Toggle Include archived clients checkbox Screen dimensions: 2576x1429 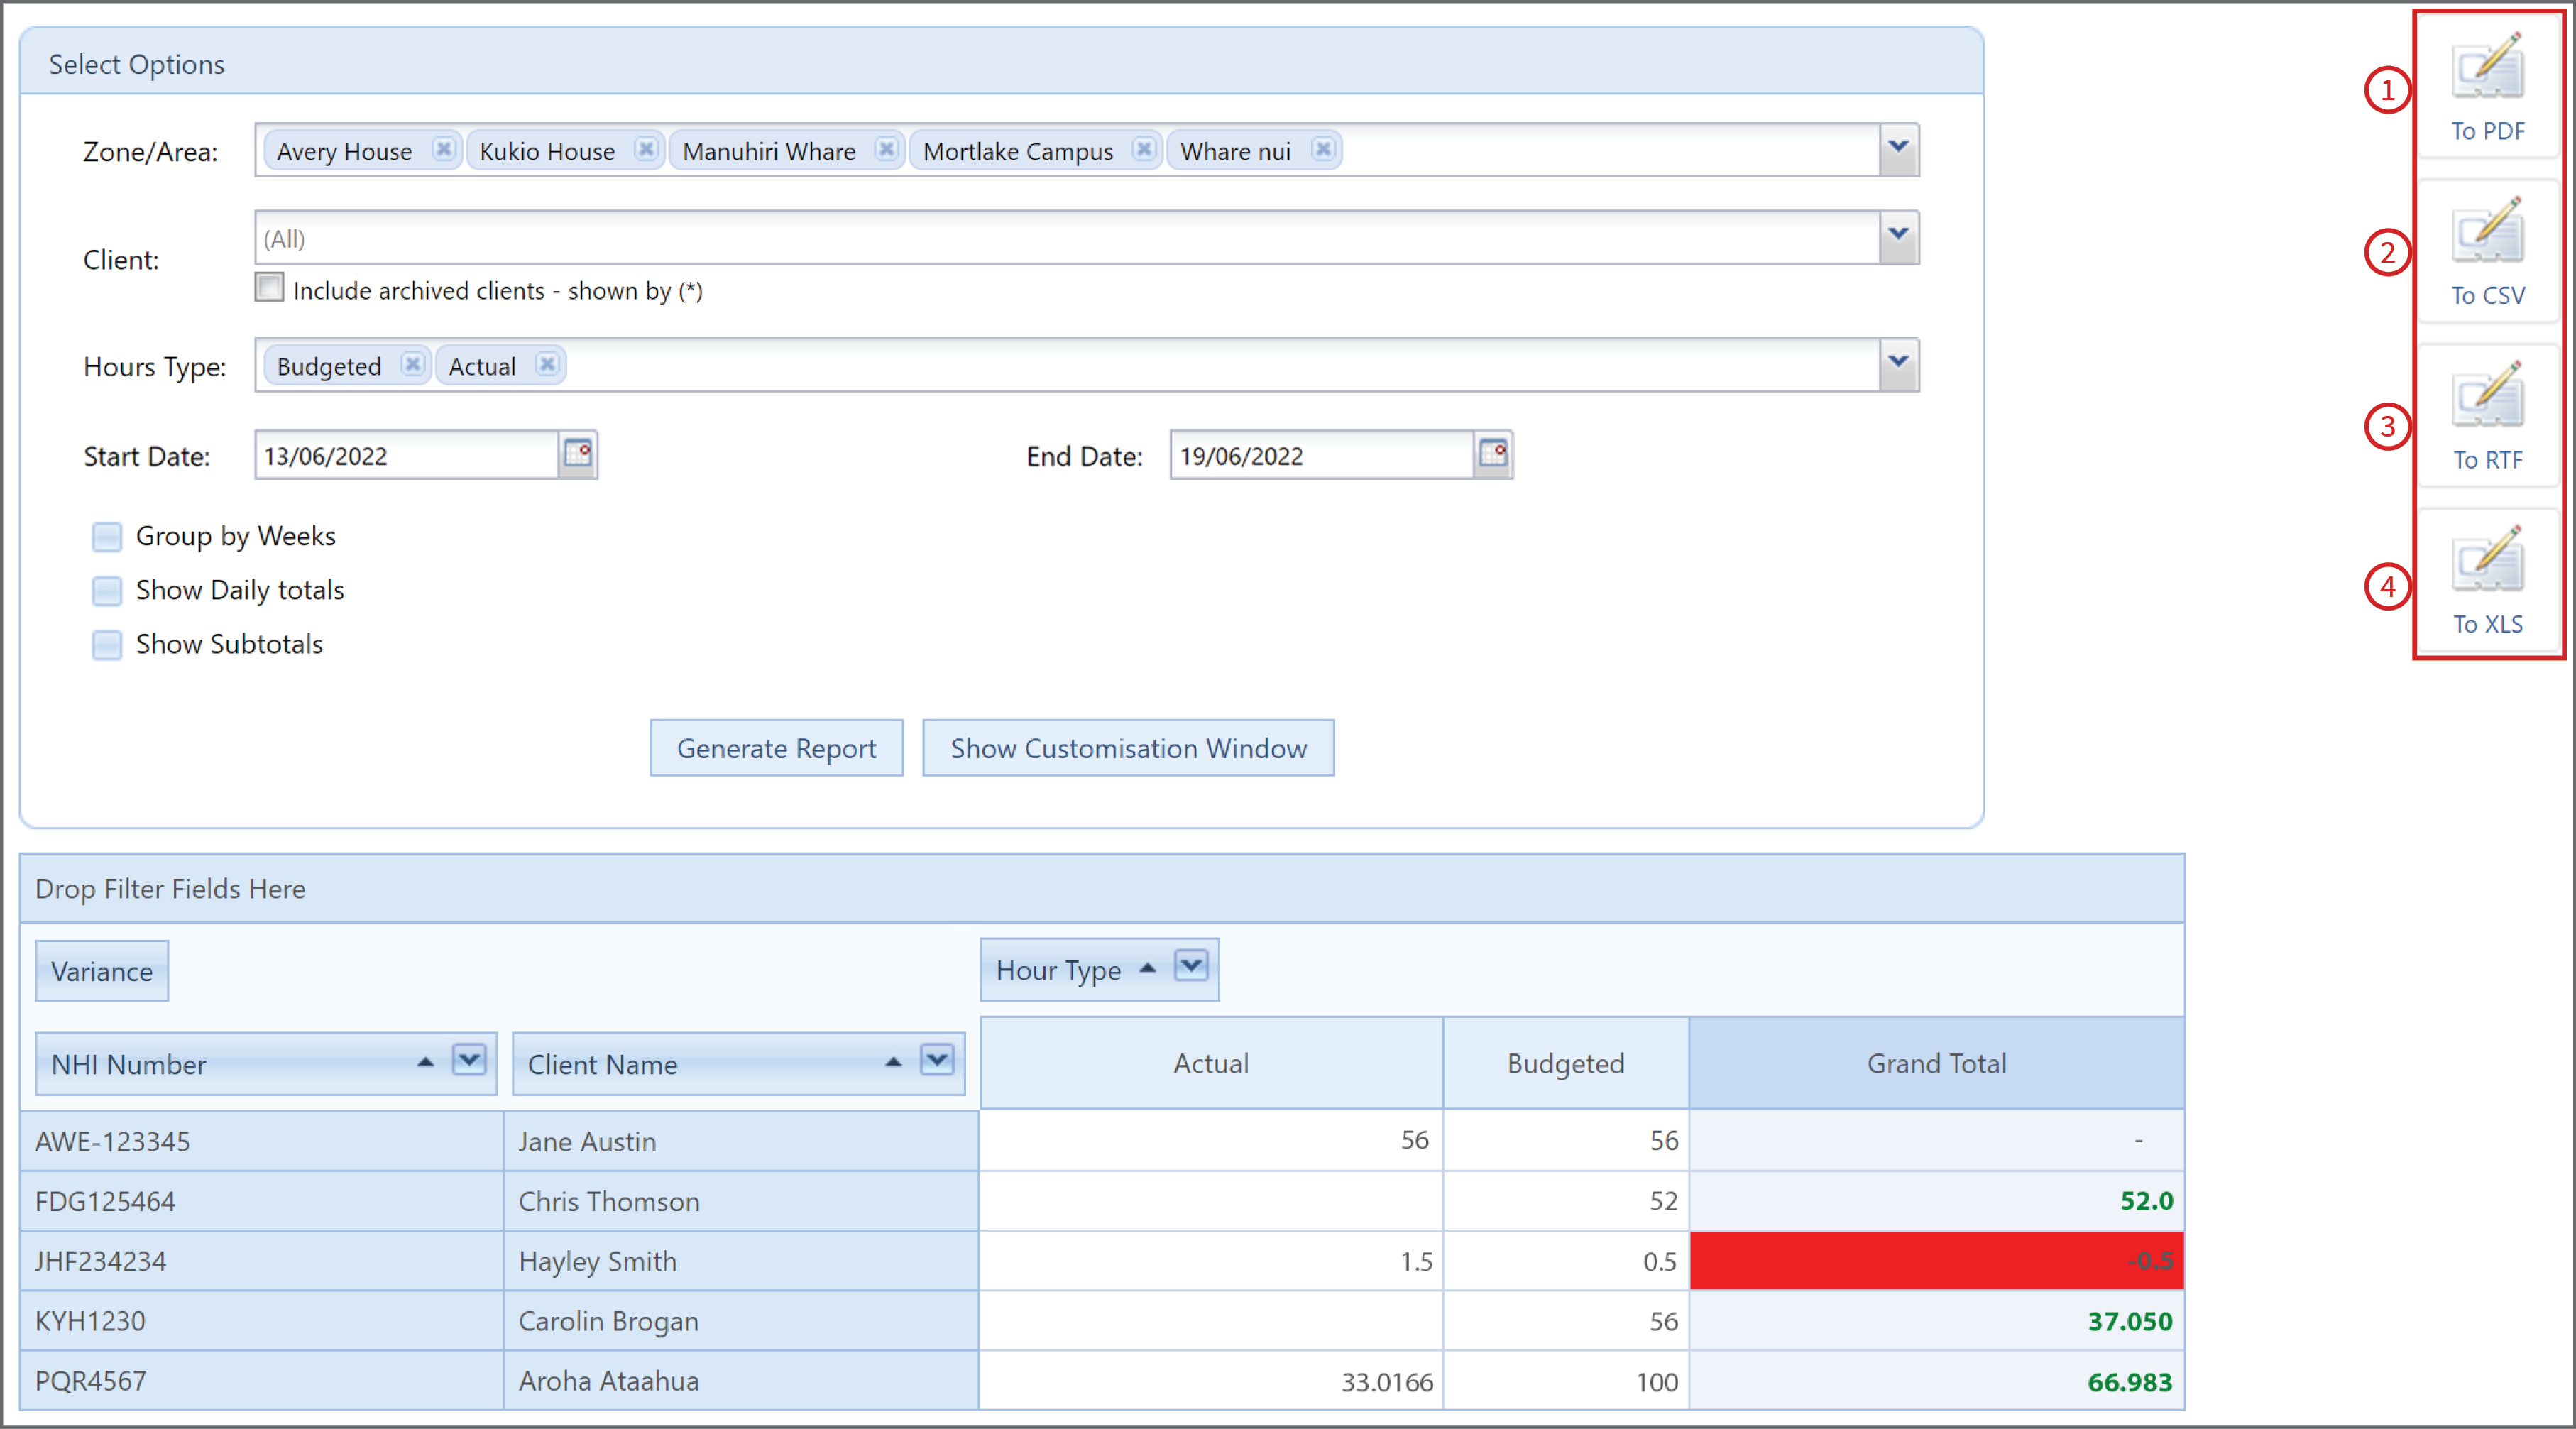[x=269, y=288]
